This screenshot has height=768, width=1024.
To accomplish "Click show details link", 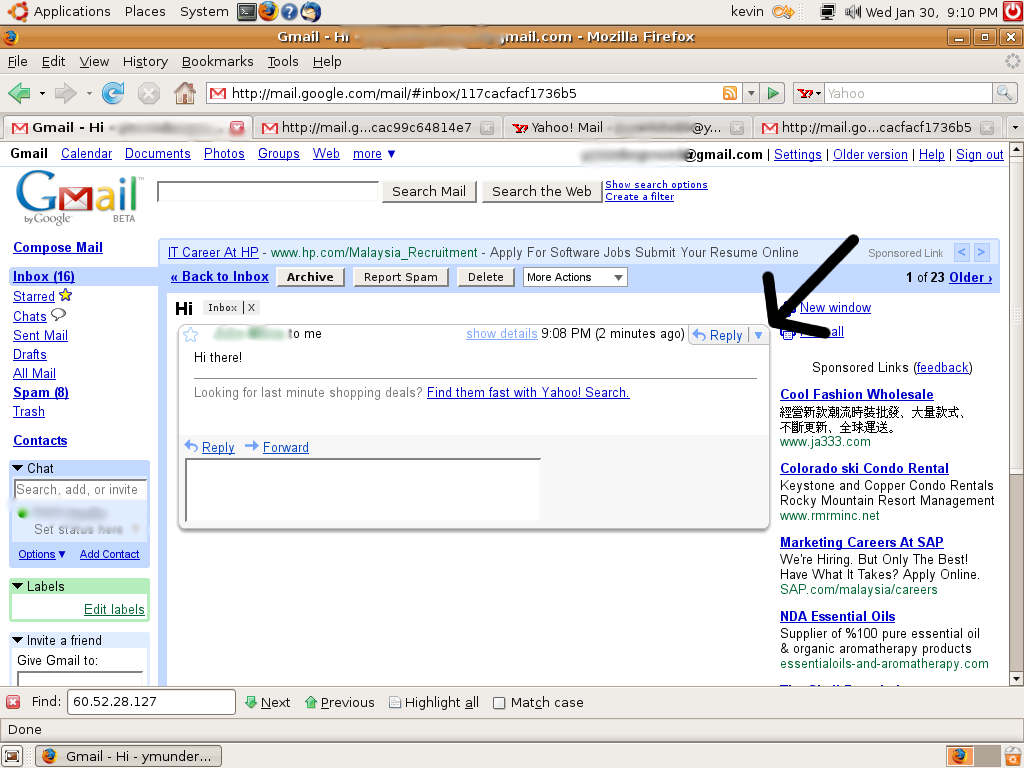I will pyautogui.click(x=502, y=334).
